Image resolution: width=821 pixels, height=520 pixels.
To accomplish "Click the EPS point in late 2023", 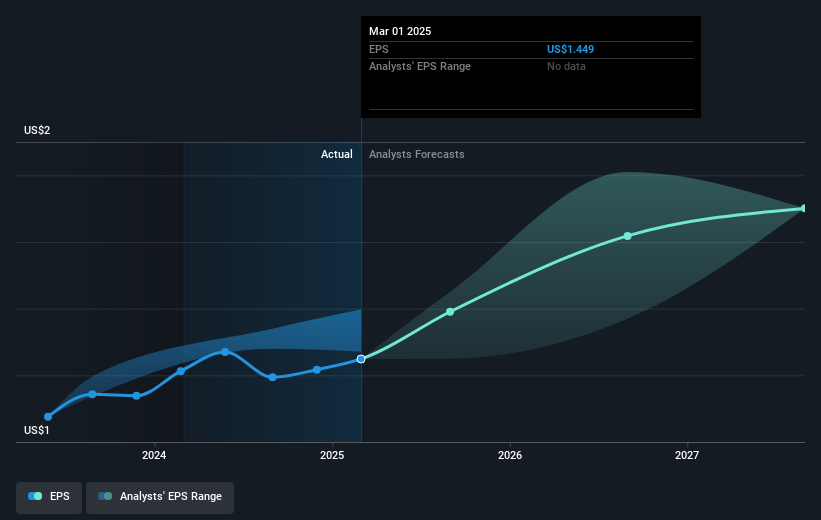I will click(137, 396).
